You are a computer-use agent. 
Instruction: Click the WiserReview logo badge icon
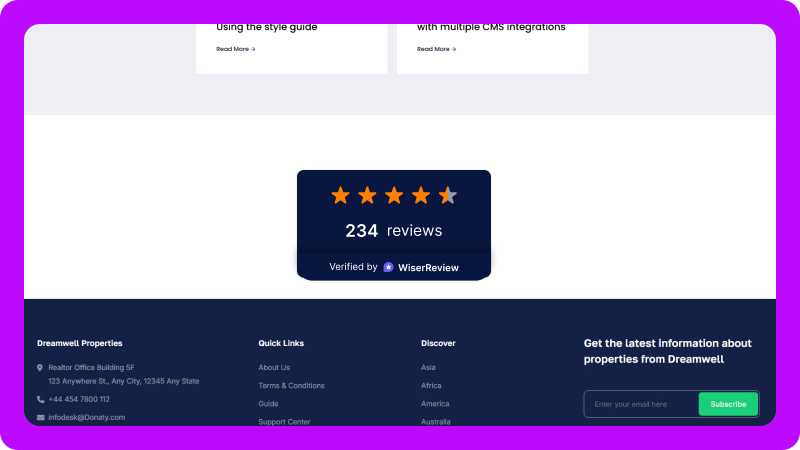[388, 267]
